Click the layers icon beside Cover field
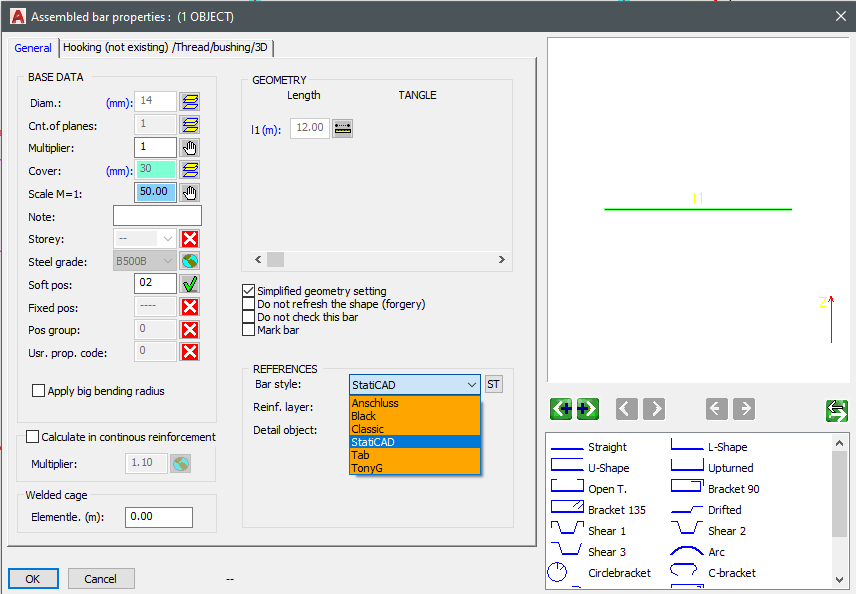Image resolution: width=856 pixels, height=594 pixels. [x=190, y=170]
